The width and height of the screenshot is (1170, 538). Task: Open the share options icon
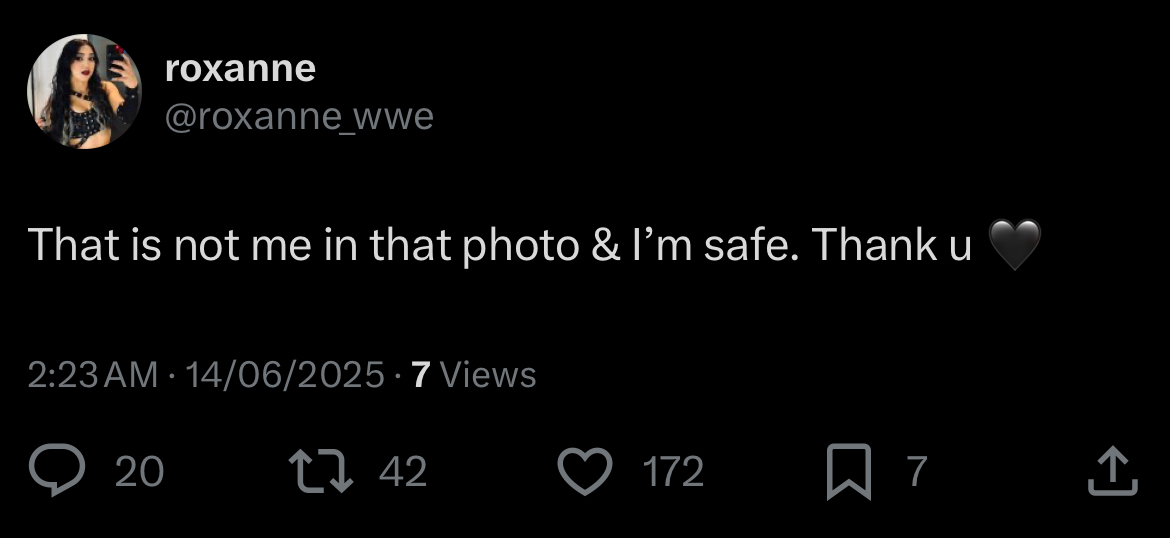pyautogui.click(x=1112, y=472)
